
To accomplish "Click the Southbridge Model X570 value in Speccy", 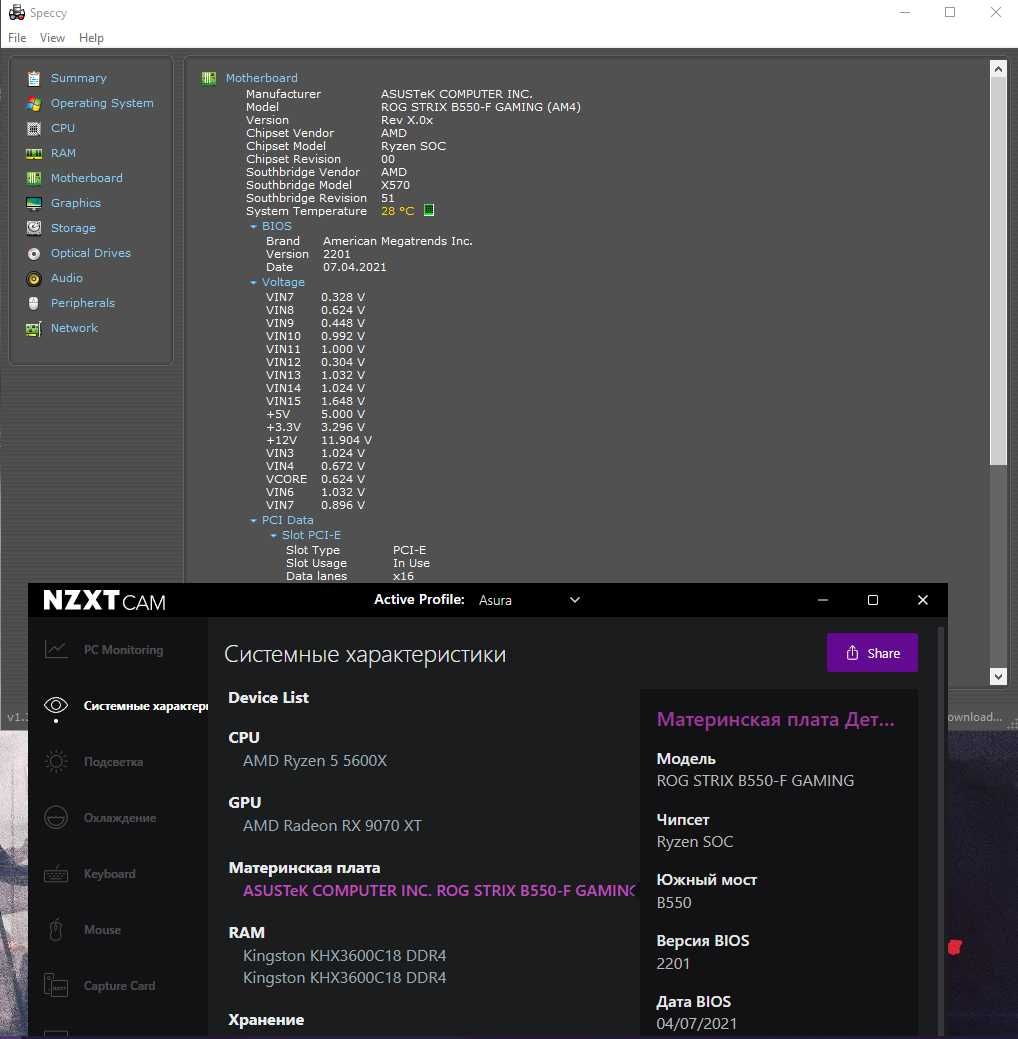I will point(395,186).
